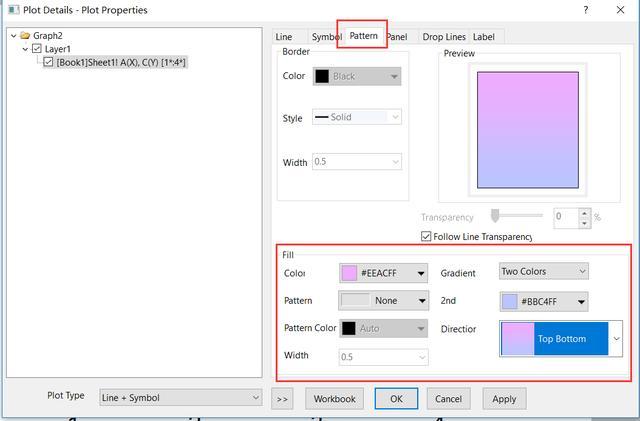640x421 pixels.
Task: Click the light blue 2nd color swatch
Action: (x=509, y=302)
